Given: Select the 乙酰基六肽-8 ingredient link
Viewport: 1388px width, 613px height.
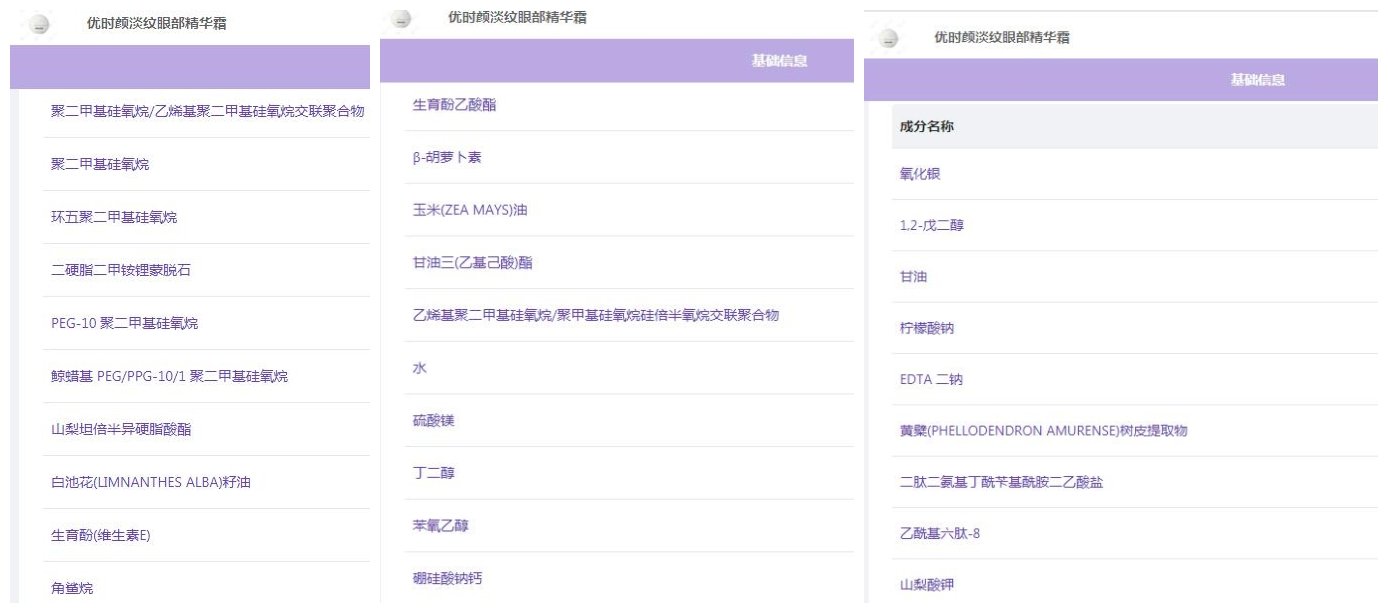Looking at the screenshot, I should coord(940,533).
